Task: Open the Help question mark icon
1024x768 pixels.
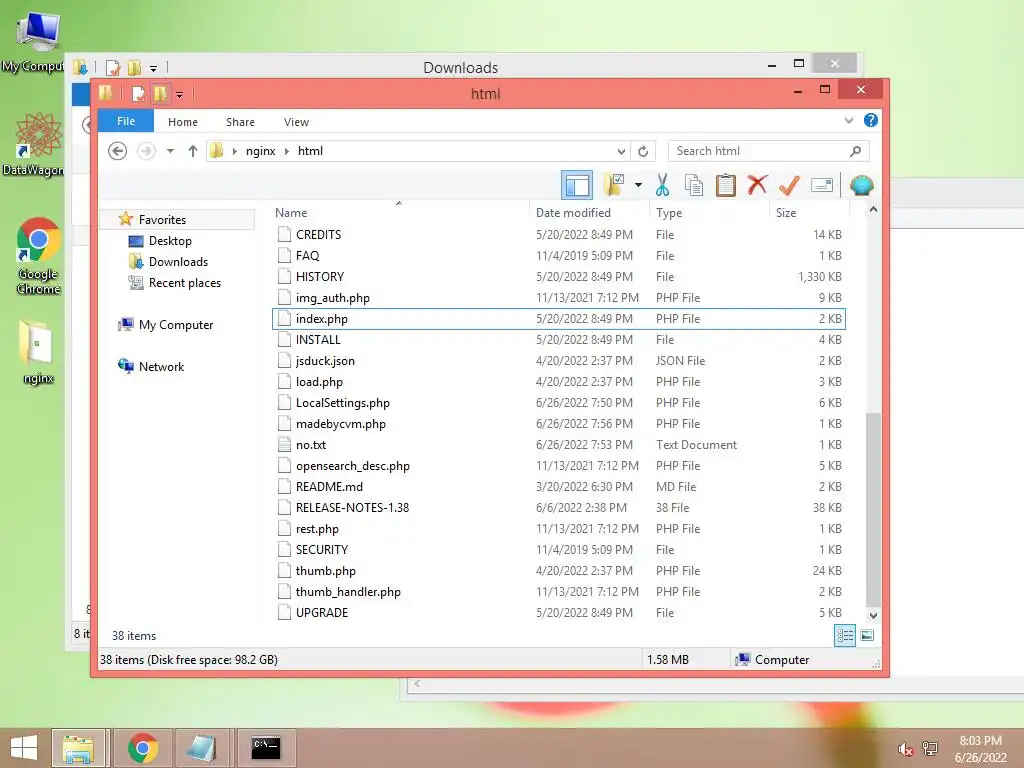Action: [x=871, y=120]
